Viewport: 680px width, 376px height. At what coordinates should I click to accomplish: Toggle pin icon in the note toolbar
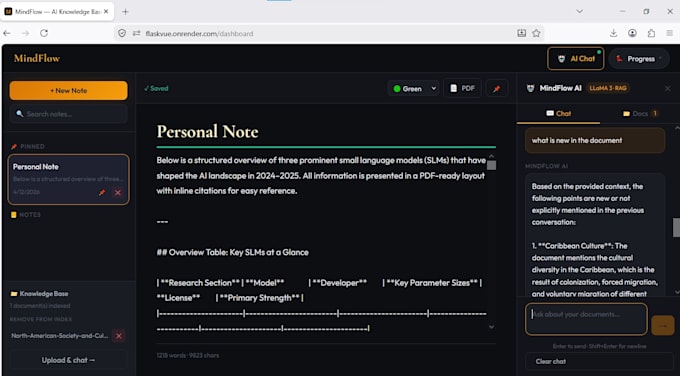(497, 88)
